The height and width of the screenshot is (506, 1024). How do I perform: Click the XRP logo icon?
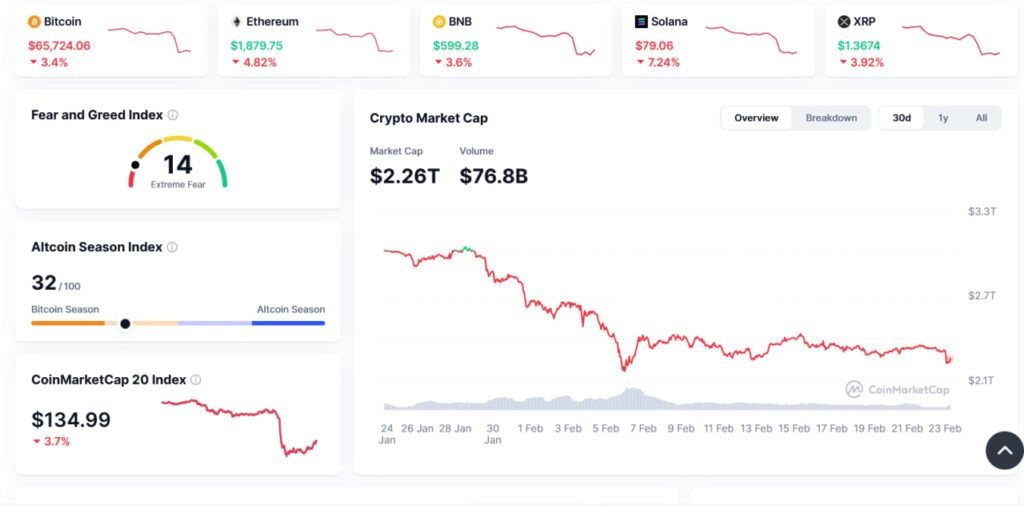pos(843,21)
